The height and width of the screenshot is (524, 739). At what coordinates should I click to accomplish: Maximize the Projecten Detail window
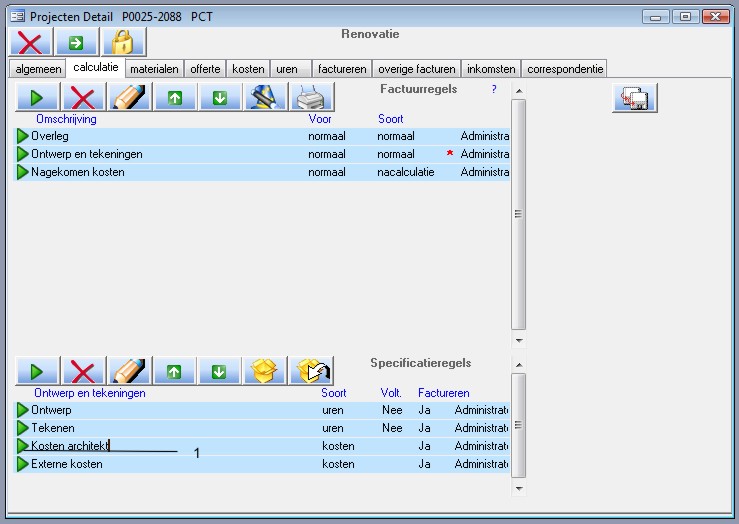tap(685, 17)
